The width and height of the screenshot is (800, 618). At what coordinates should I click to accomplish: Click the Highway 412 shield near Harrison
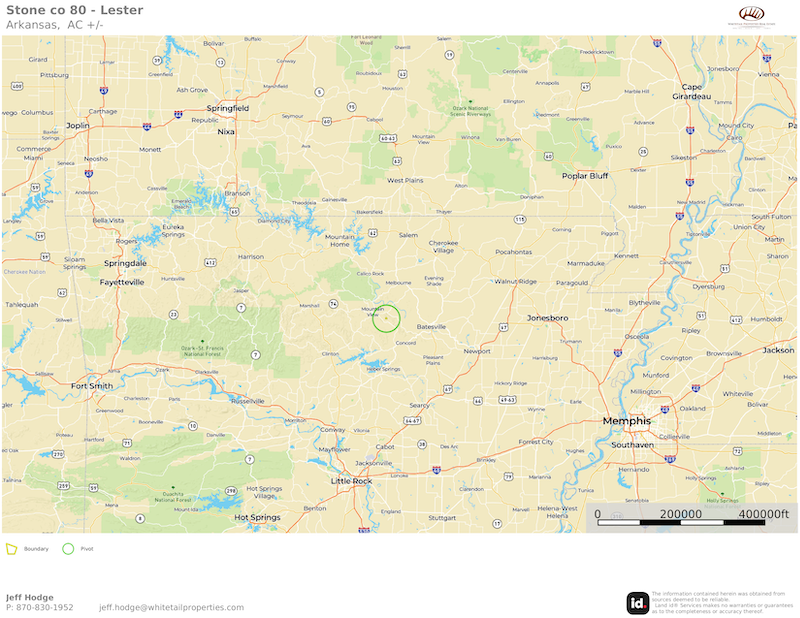pos(210,262)
